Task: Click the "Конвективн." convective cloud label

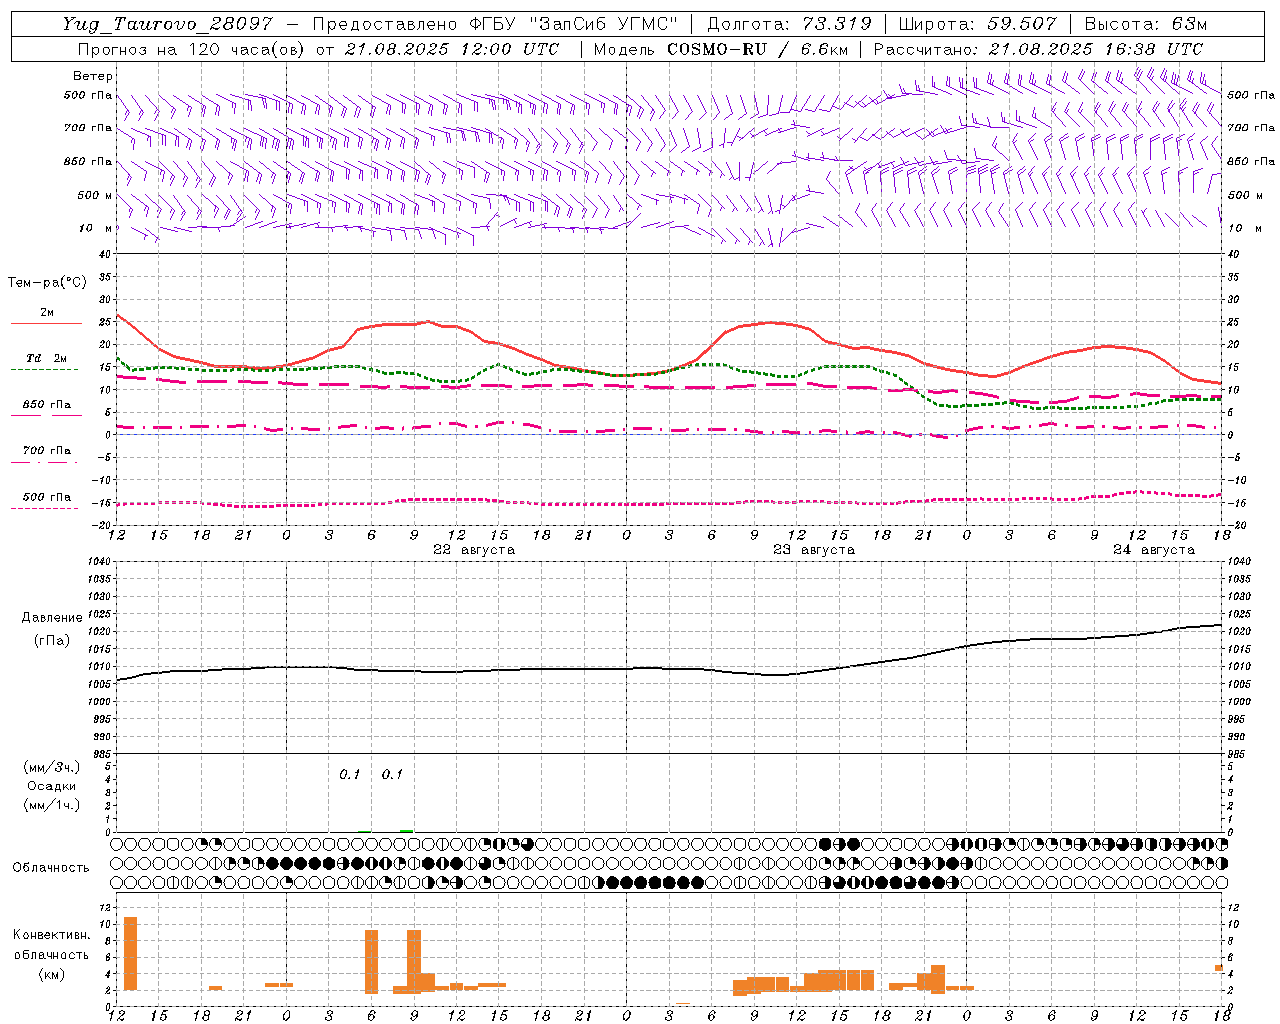Action: 51,935
